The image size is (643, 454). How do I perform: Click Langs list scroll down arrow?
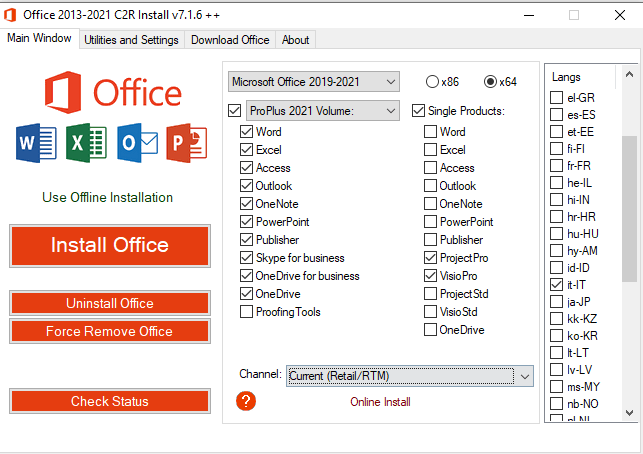(x=629, y=413)
